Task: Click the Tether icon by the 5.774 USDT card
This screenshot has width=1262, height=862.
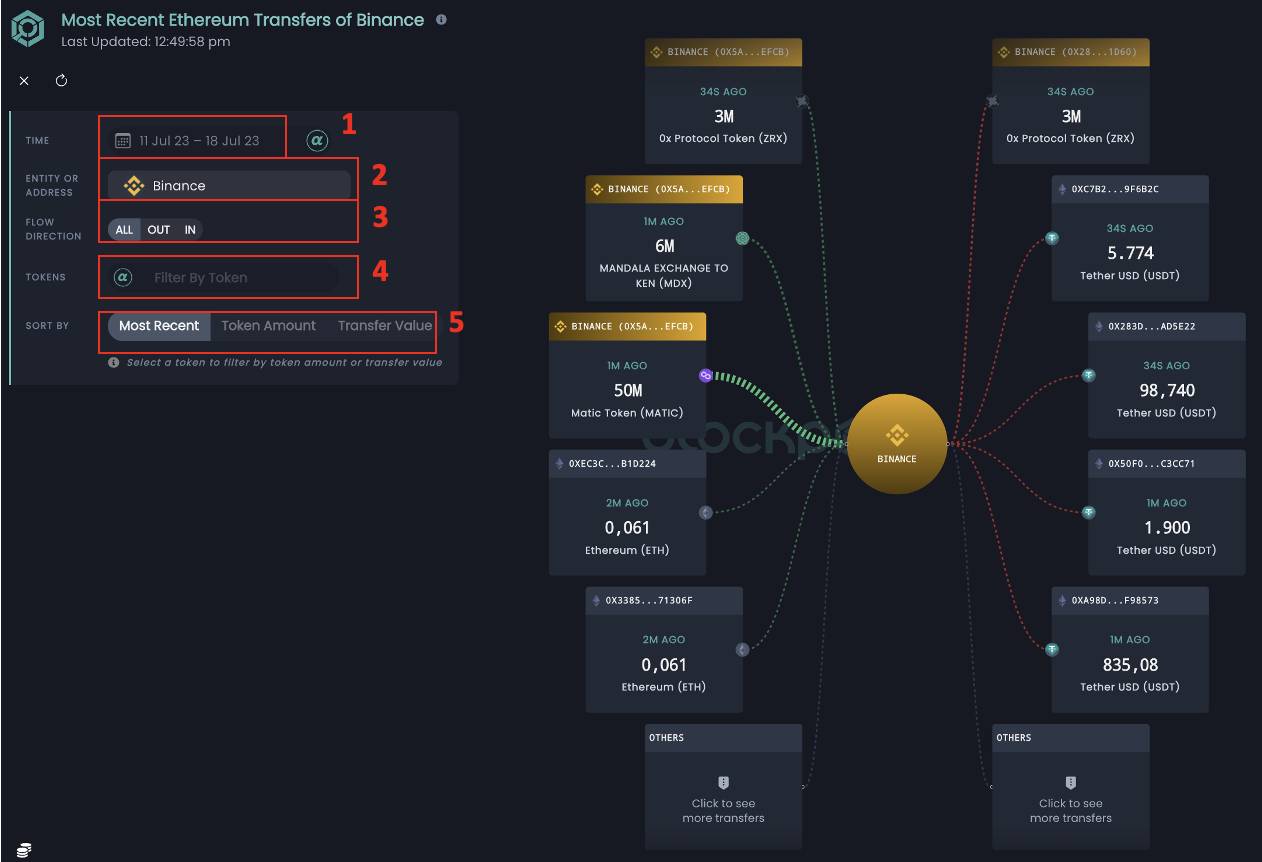Action: pyautogui.click(x=1052, y=238)
